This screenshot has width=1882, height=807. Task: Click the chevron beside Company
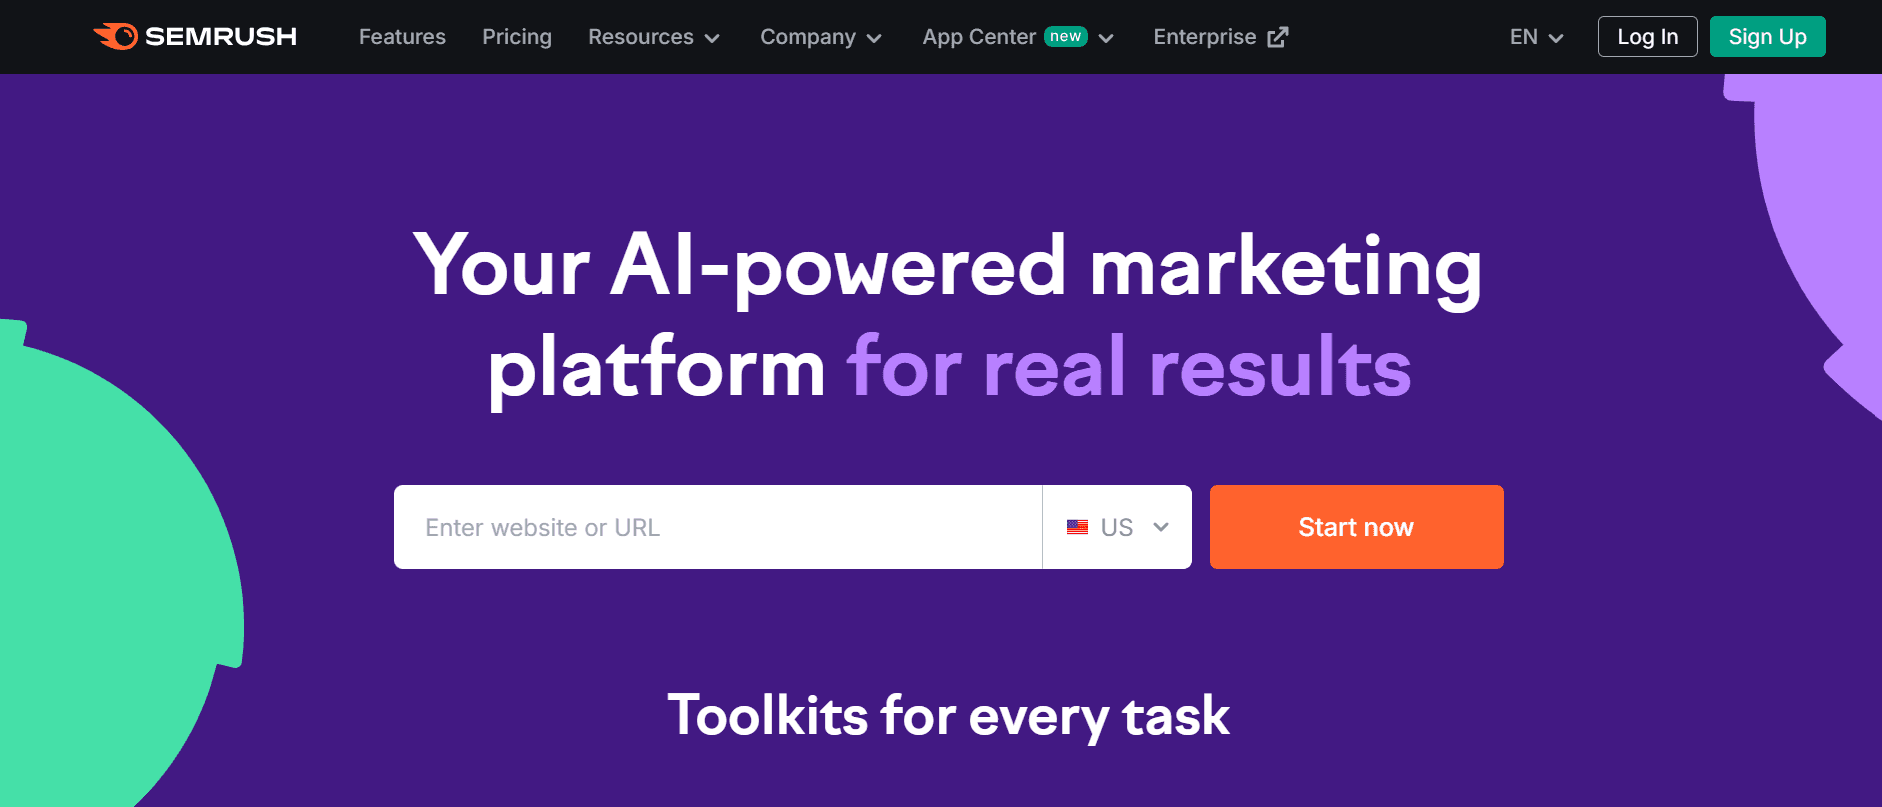tap(874, 38)
